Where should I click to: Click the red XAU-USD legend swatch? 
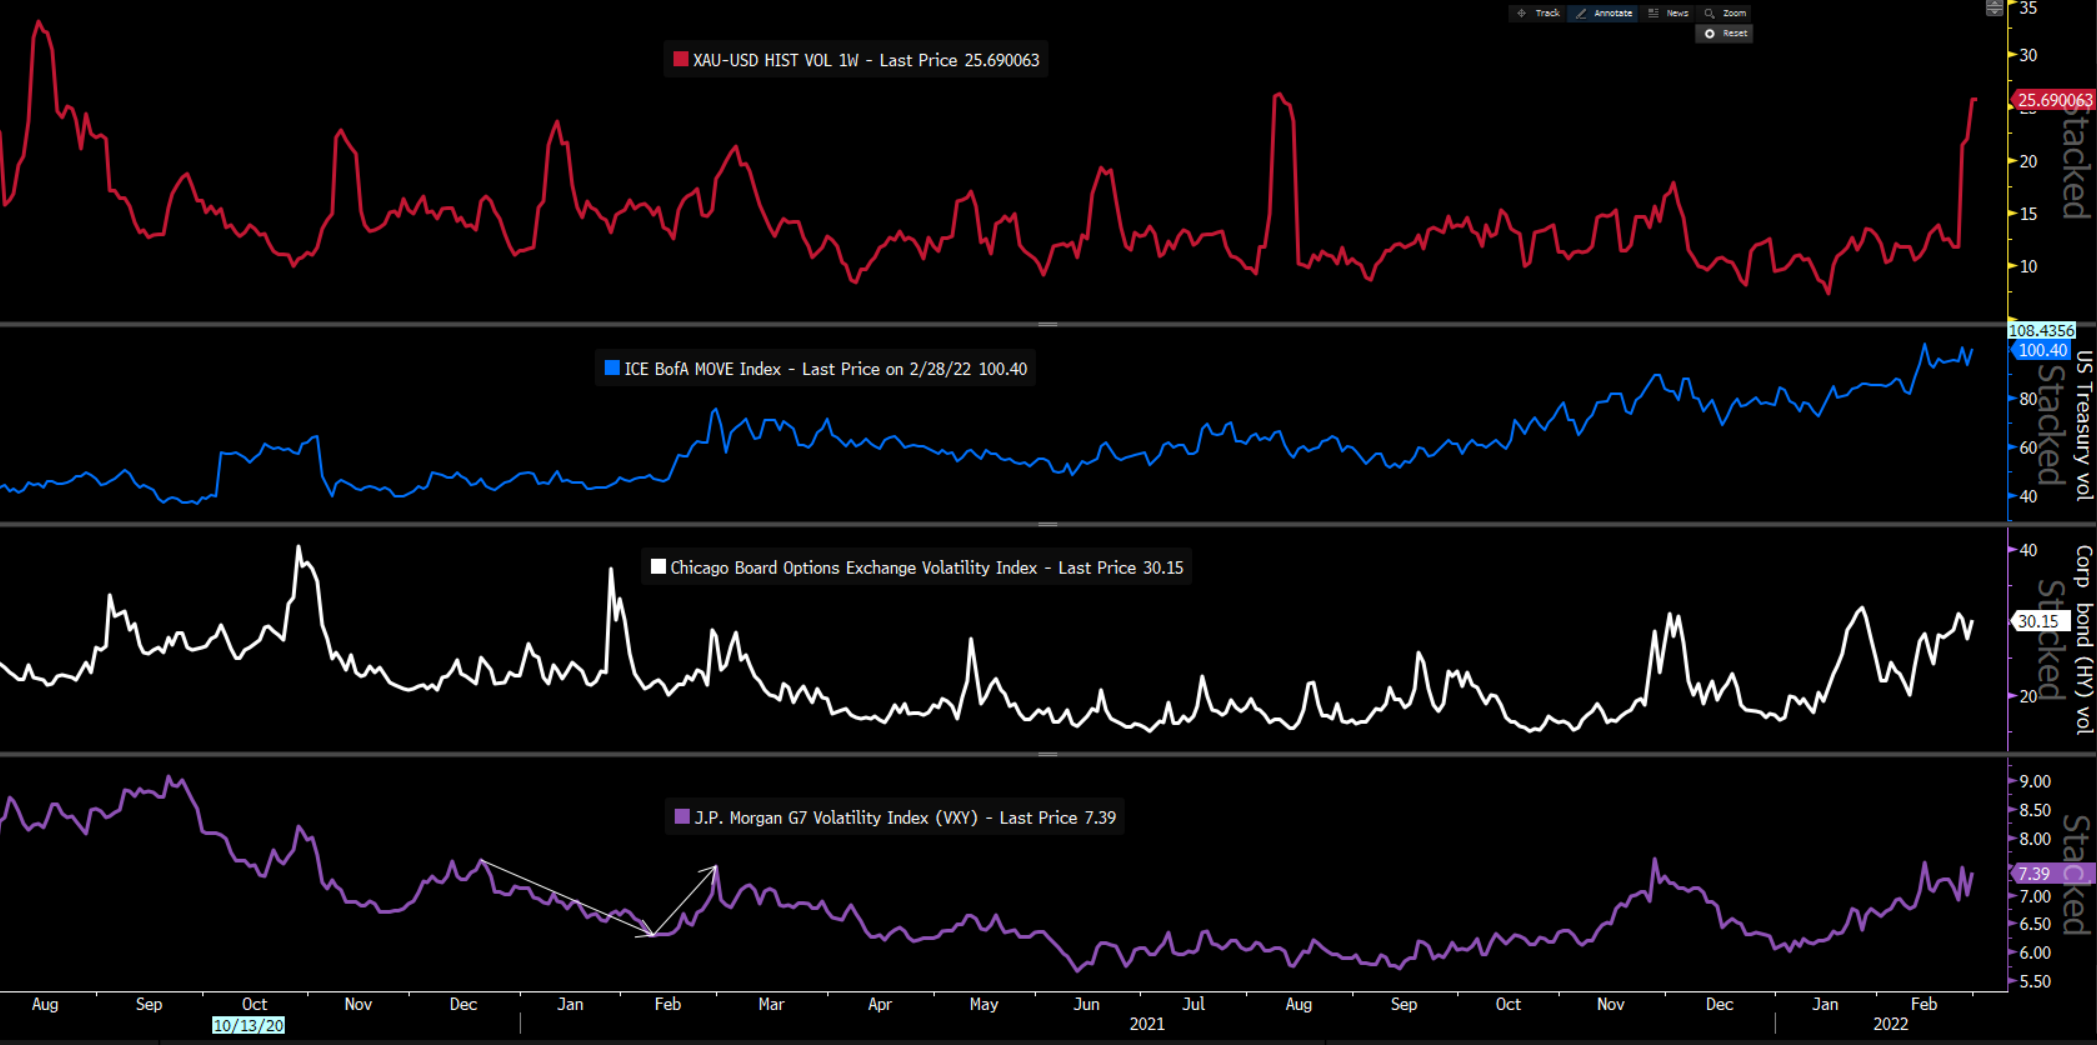680,60
